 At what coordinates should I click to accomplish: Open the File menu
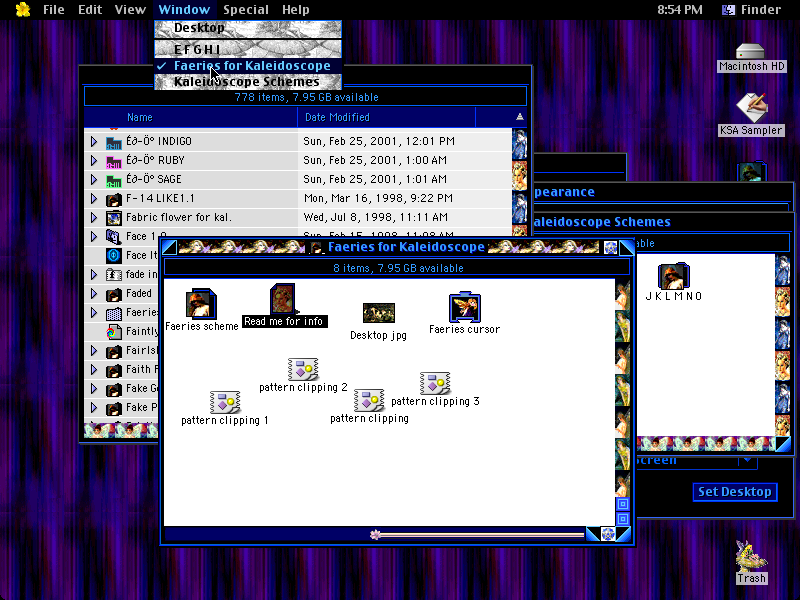pyautogui.click(x=54, y=10)
